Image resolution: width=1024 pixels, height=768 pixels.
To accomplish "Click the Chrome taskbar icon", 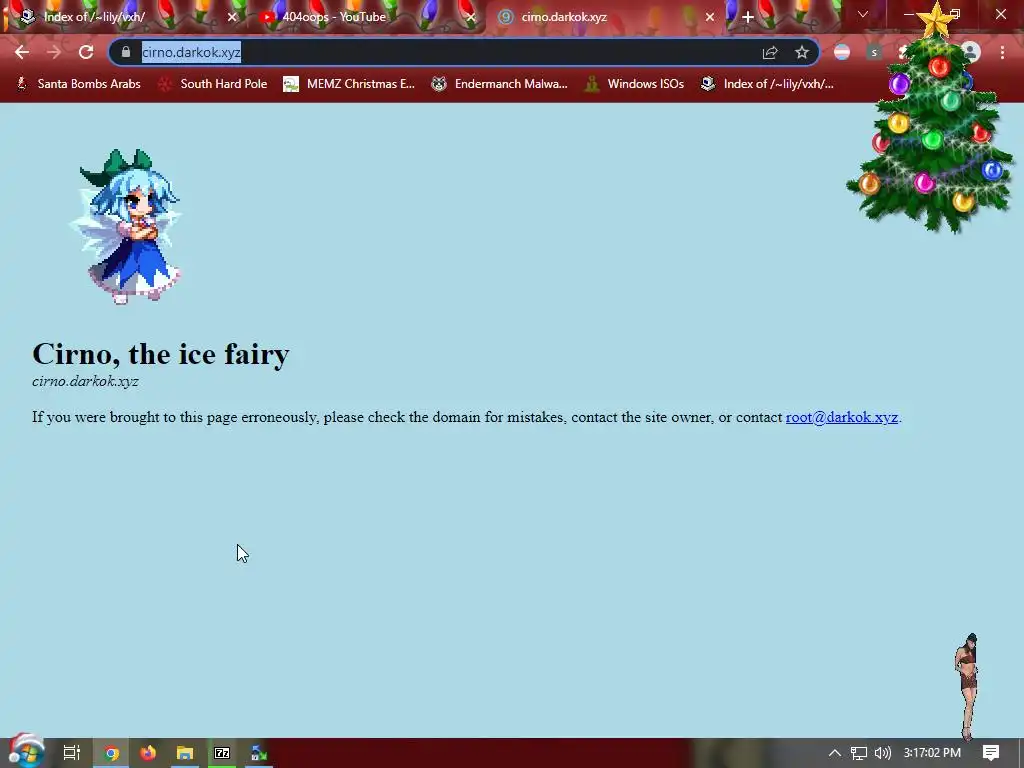I will click(x=112, y=753).
